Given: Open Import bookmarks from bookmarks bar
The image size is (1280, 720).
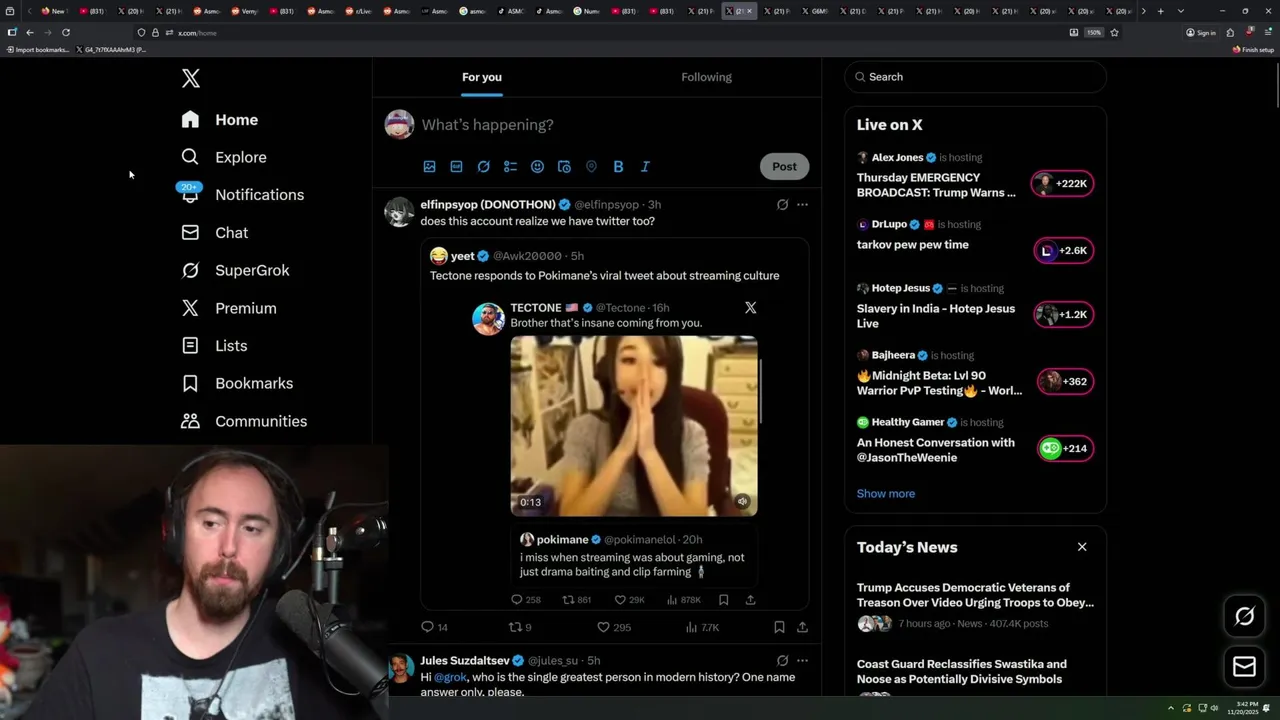Looking at the screenshot, I should [38, 49].
